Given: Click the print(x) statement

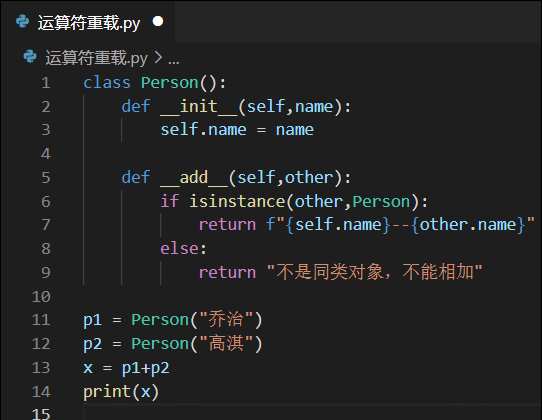Looking at the screenshot, I should (121, 392).
